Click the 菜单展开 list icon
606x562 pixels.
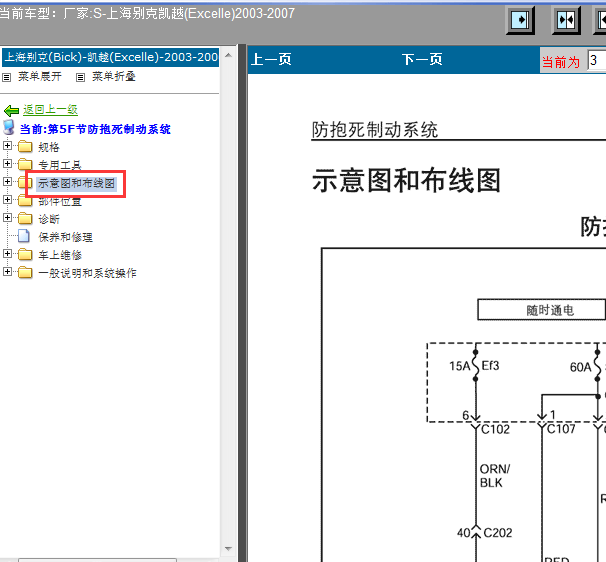[7, 77]
